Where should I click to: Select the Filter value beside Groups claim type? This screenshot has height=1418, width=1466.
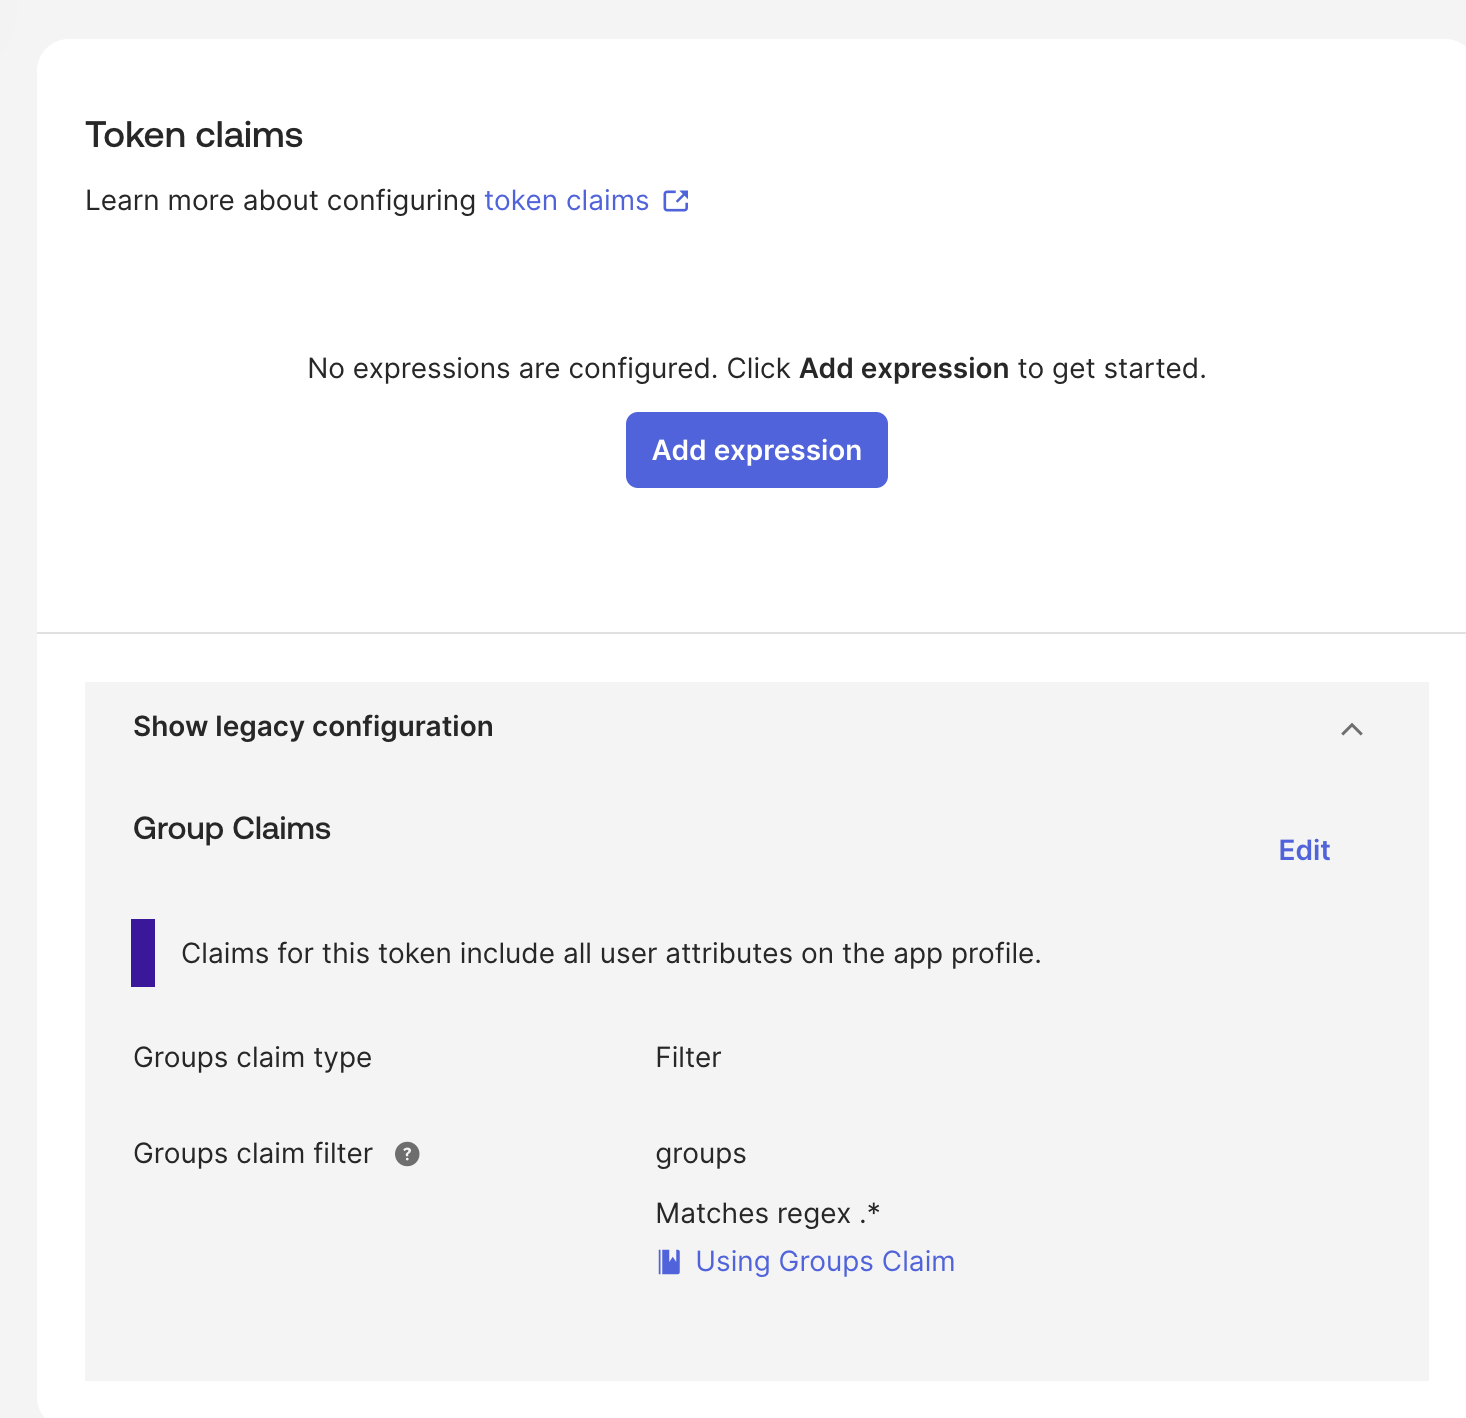click(x=688, y=1057)
